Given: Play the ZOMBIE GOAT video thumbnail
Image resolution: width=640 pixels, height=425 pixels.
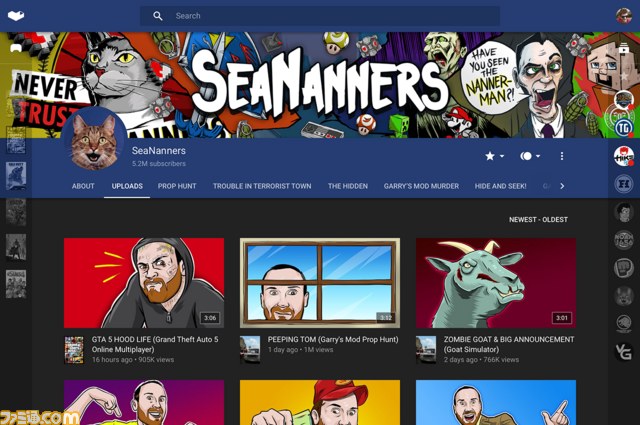Looking at the screenshot, I should (x=496, y=283).
